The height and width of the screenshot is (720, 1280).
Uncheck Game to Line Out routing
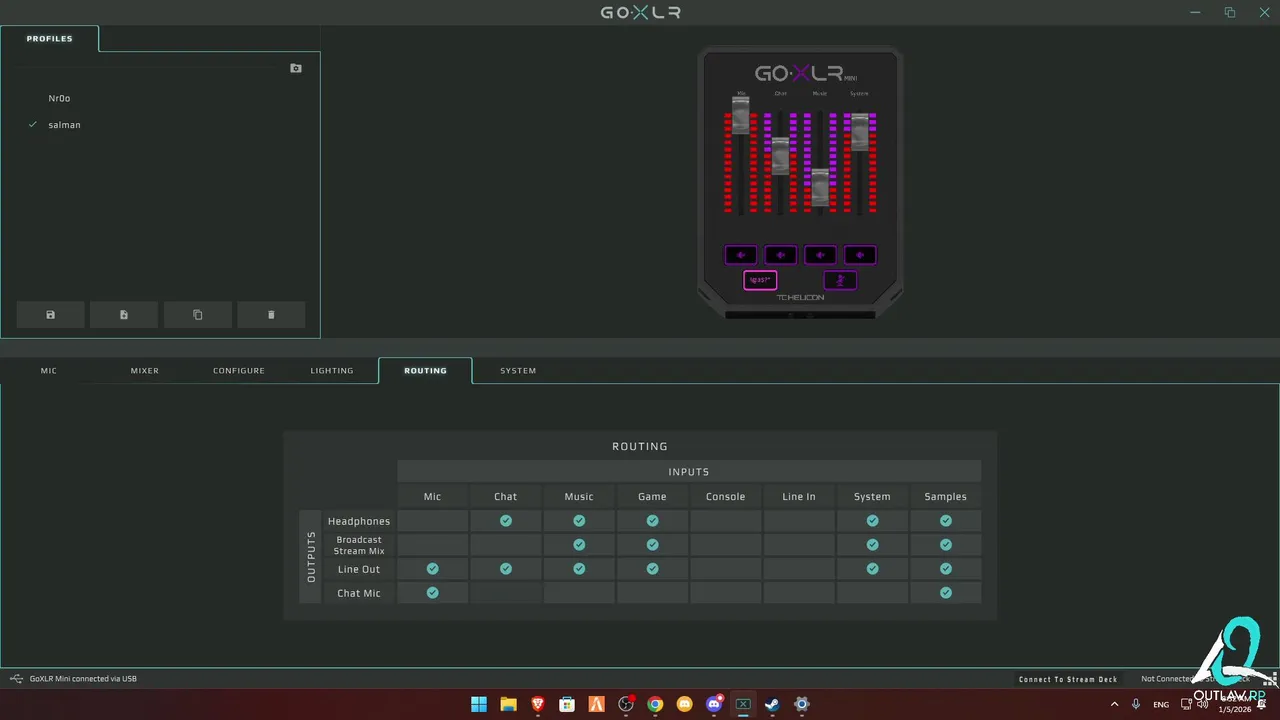click(x=652, y=569)
